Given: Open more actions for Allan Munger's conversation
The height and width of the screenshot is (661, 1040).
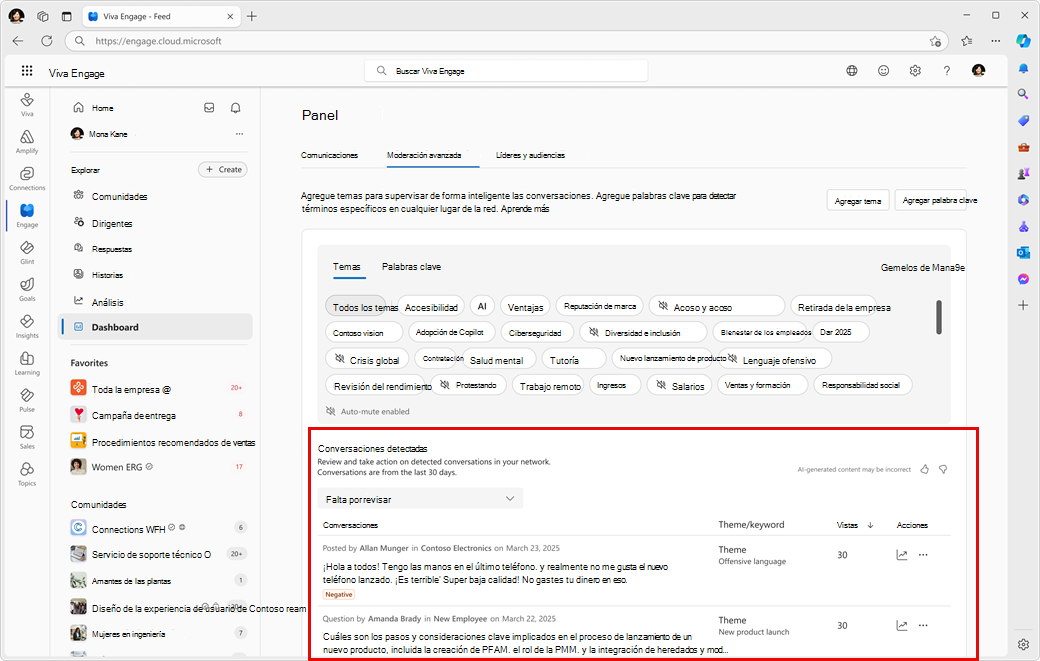Looking at the screenshot, I should tap(923, 555).
